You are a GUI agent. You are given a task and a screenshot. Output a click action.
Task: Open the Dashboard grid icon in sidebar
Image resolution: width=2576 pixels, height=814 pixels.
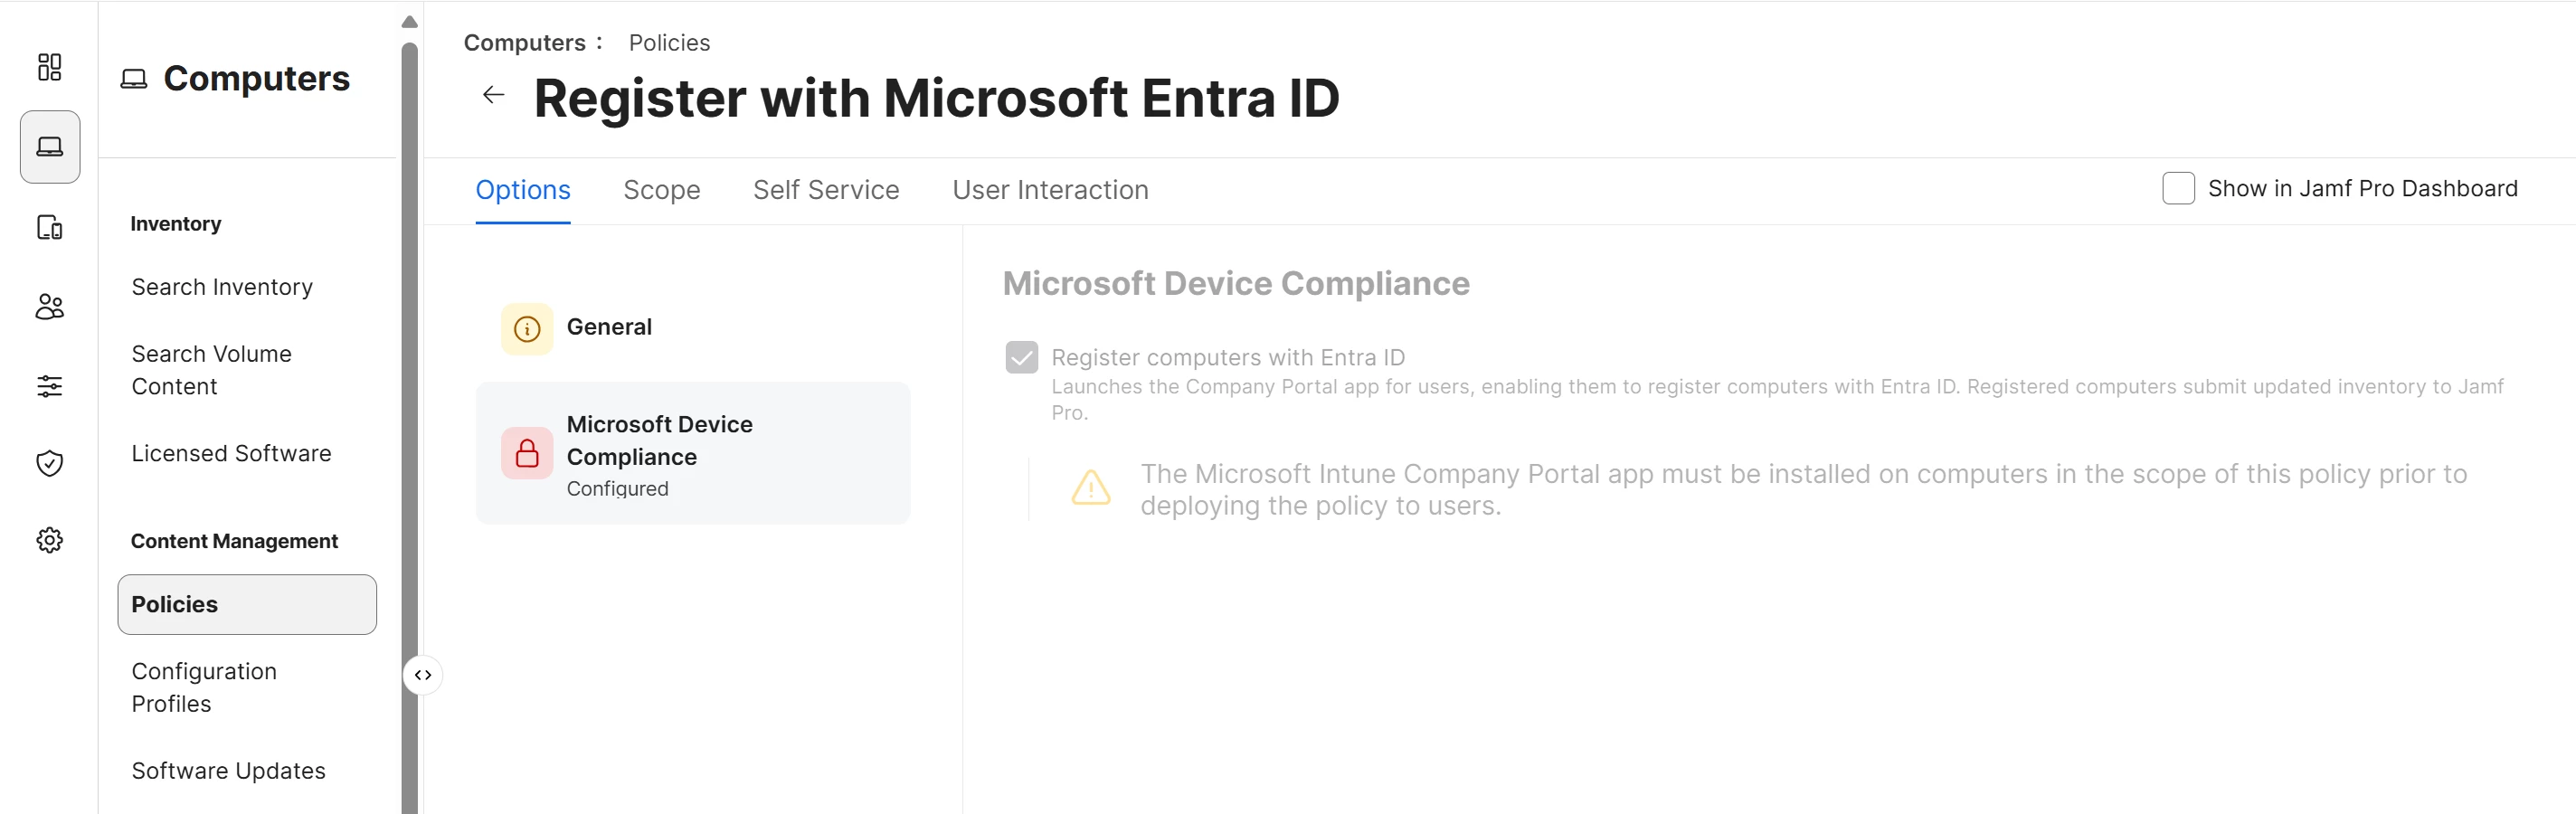49,67
